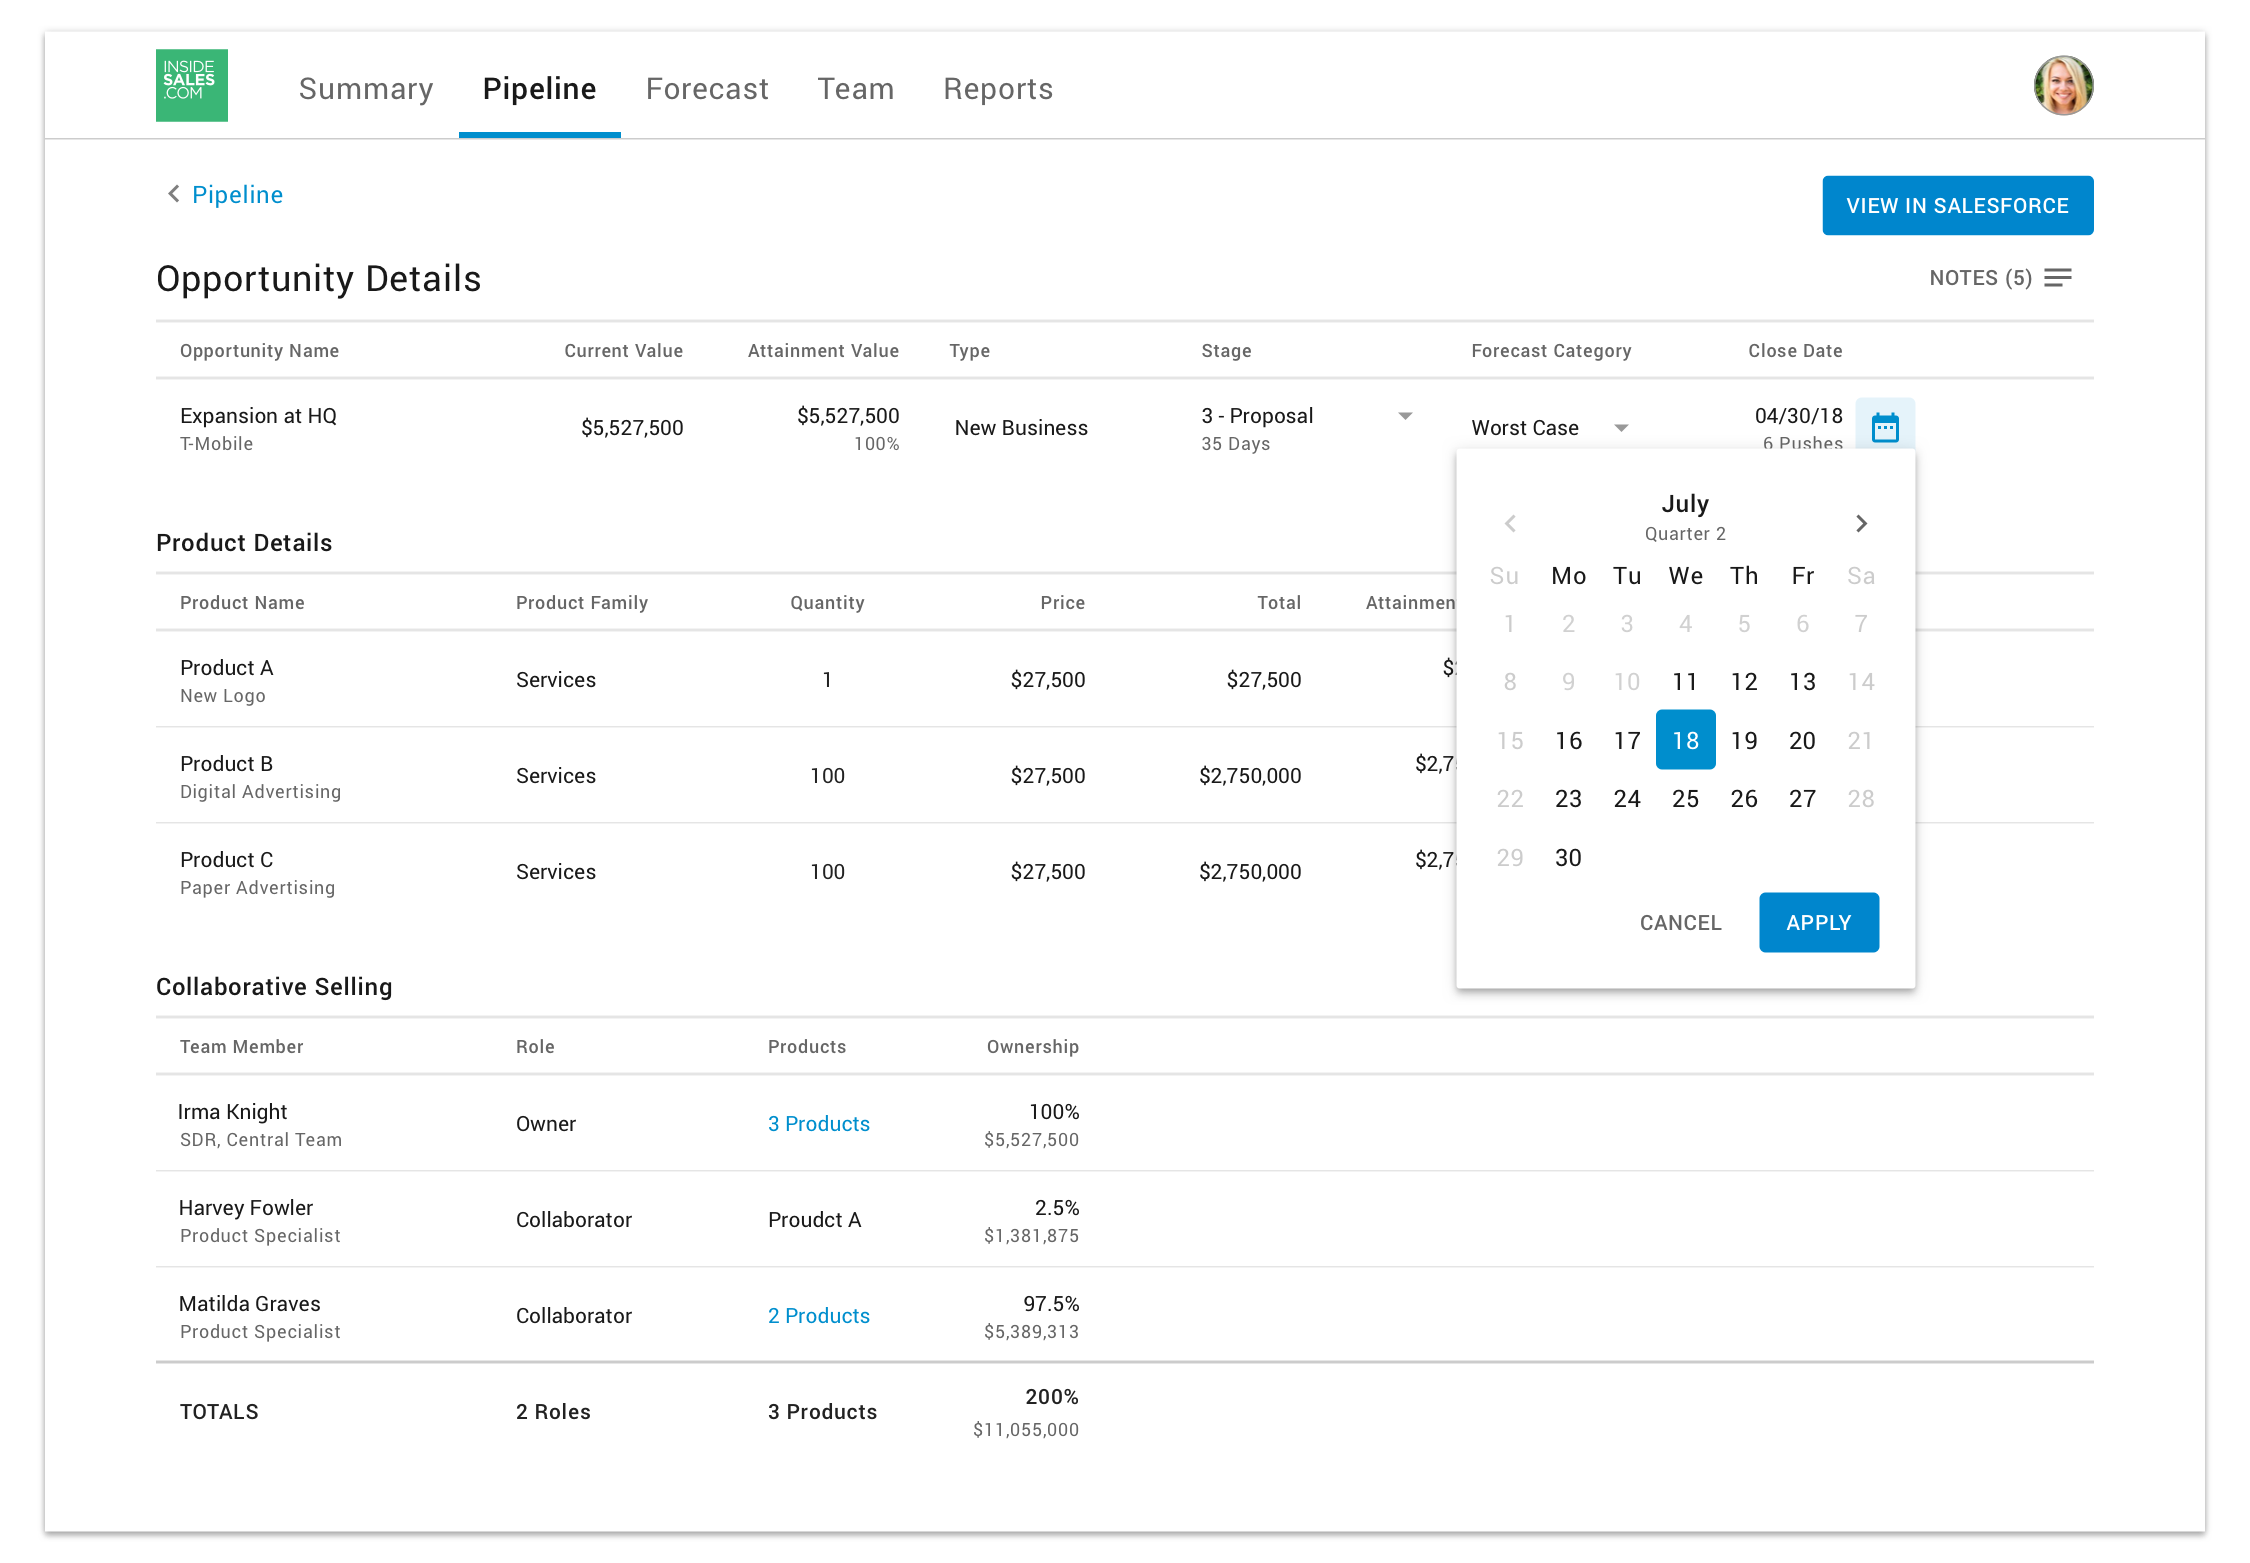Apply the selected calendar date
Viewport: 2250px width, 1563px height.
point(1818,922)
